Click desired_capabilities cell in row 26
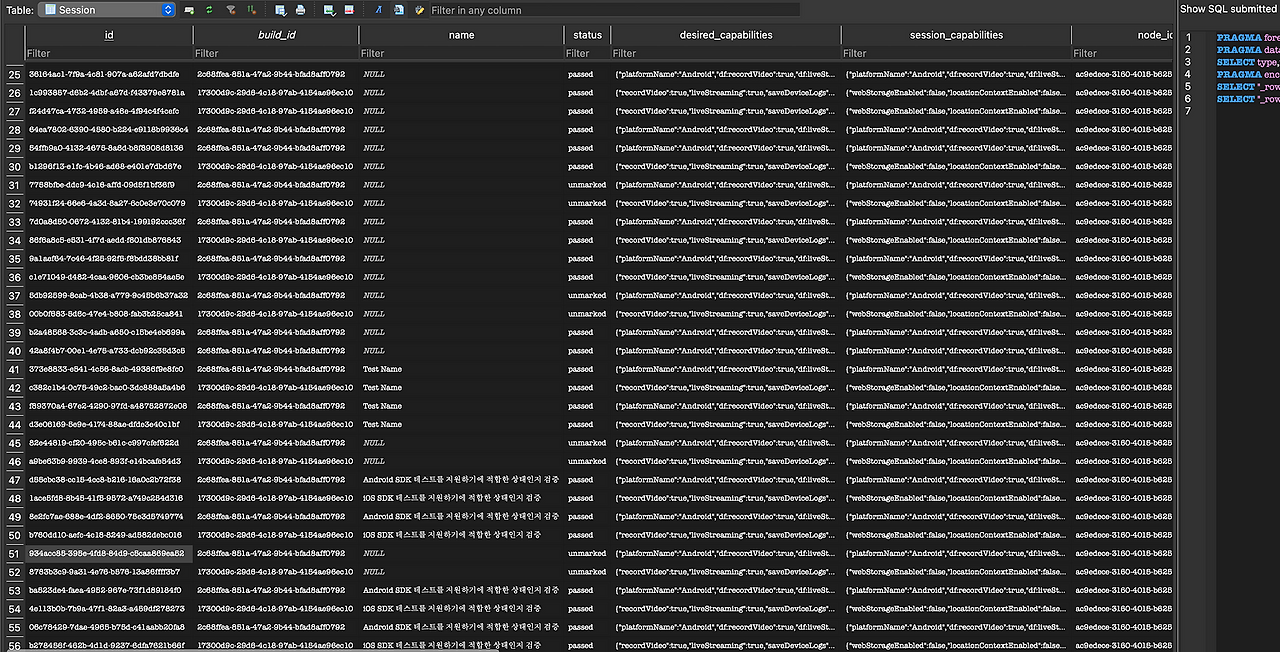This screenshot has width=1280, height=652. pos(726,93)
